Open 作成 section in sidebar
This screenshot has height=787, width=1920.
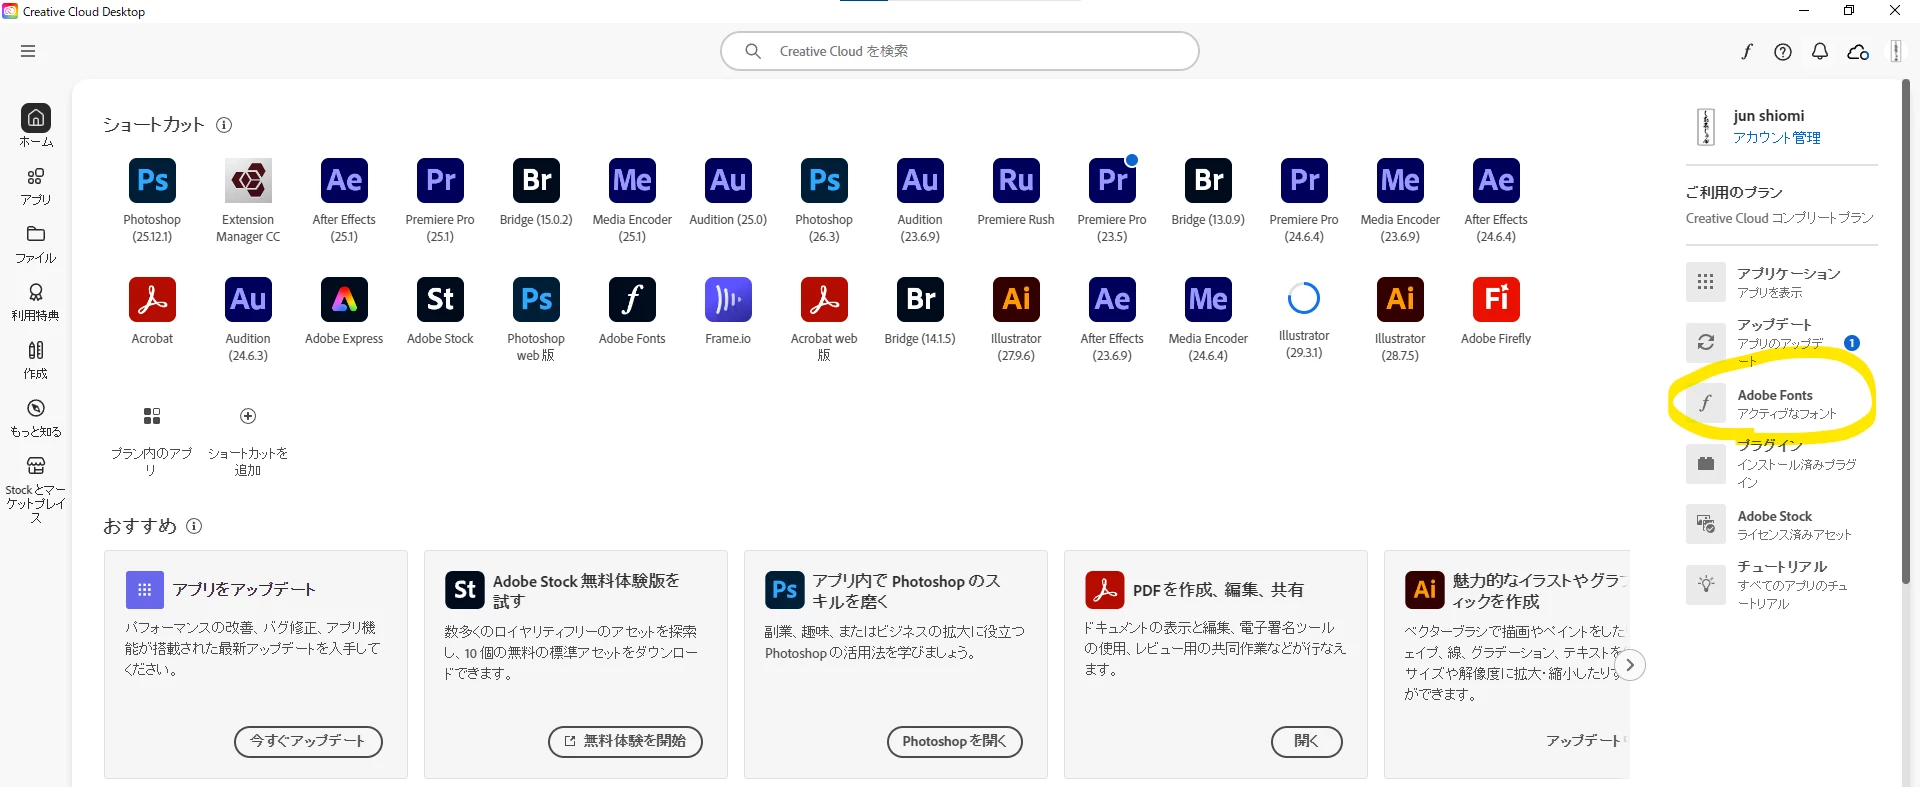click(x=36, y=360)
